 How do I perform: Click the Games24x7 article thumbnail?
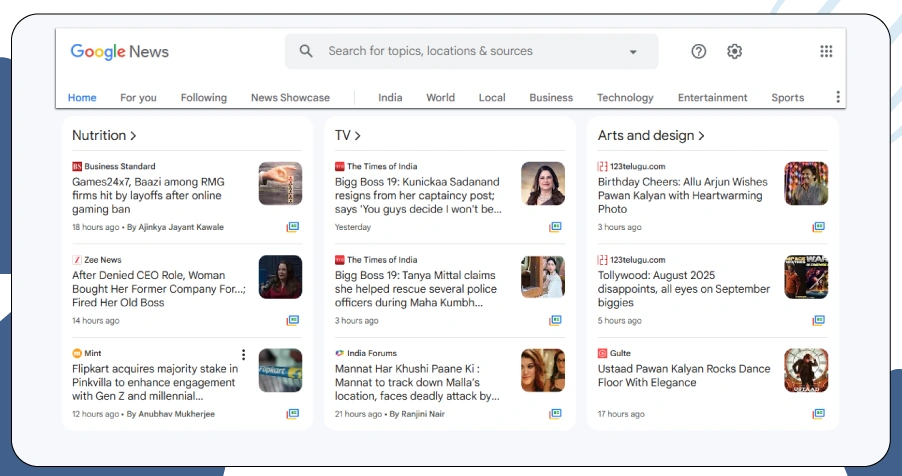(280, 184)
